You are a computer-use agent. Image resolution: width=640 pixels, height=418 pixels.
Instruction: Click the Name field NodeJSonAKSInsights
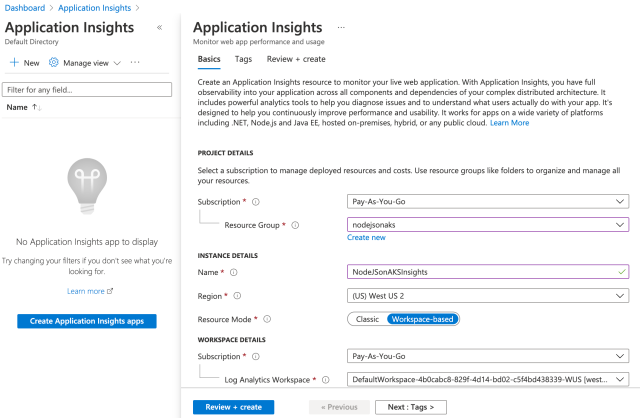[488, 272]
